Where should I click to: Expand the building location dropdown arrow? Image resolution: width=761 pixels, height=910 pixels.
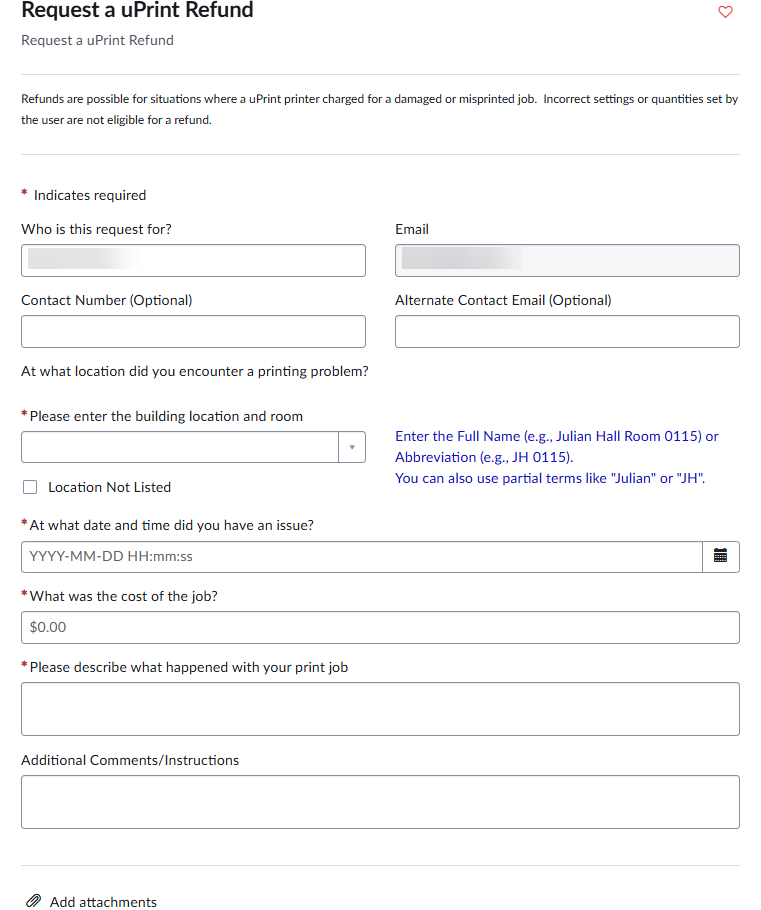pyautogui.click(x=352, y=447)
